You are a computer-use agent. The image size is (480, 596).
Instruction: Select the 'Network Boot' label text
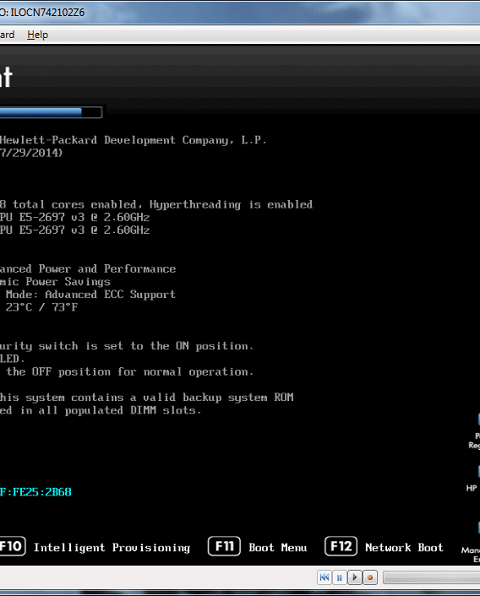click(404, 548)
